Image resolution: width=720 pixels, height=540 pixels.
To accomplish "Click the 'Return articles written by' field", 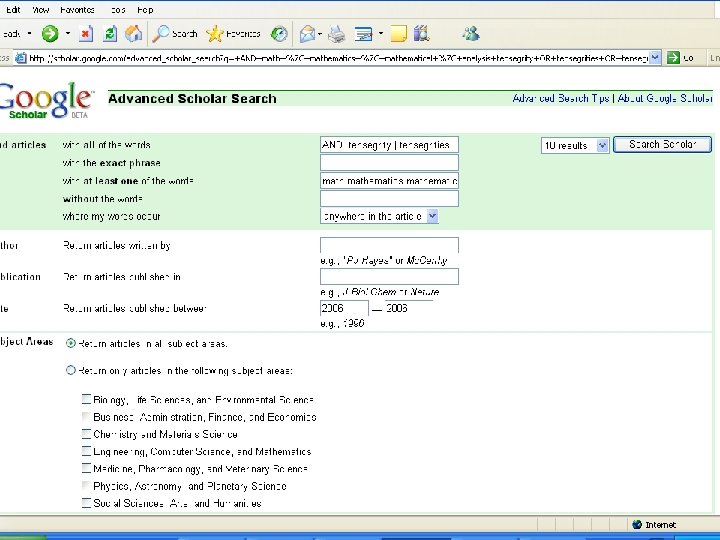I will pyautogui.click(x=389, y=245).
